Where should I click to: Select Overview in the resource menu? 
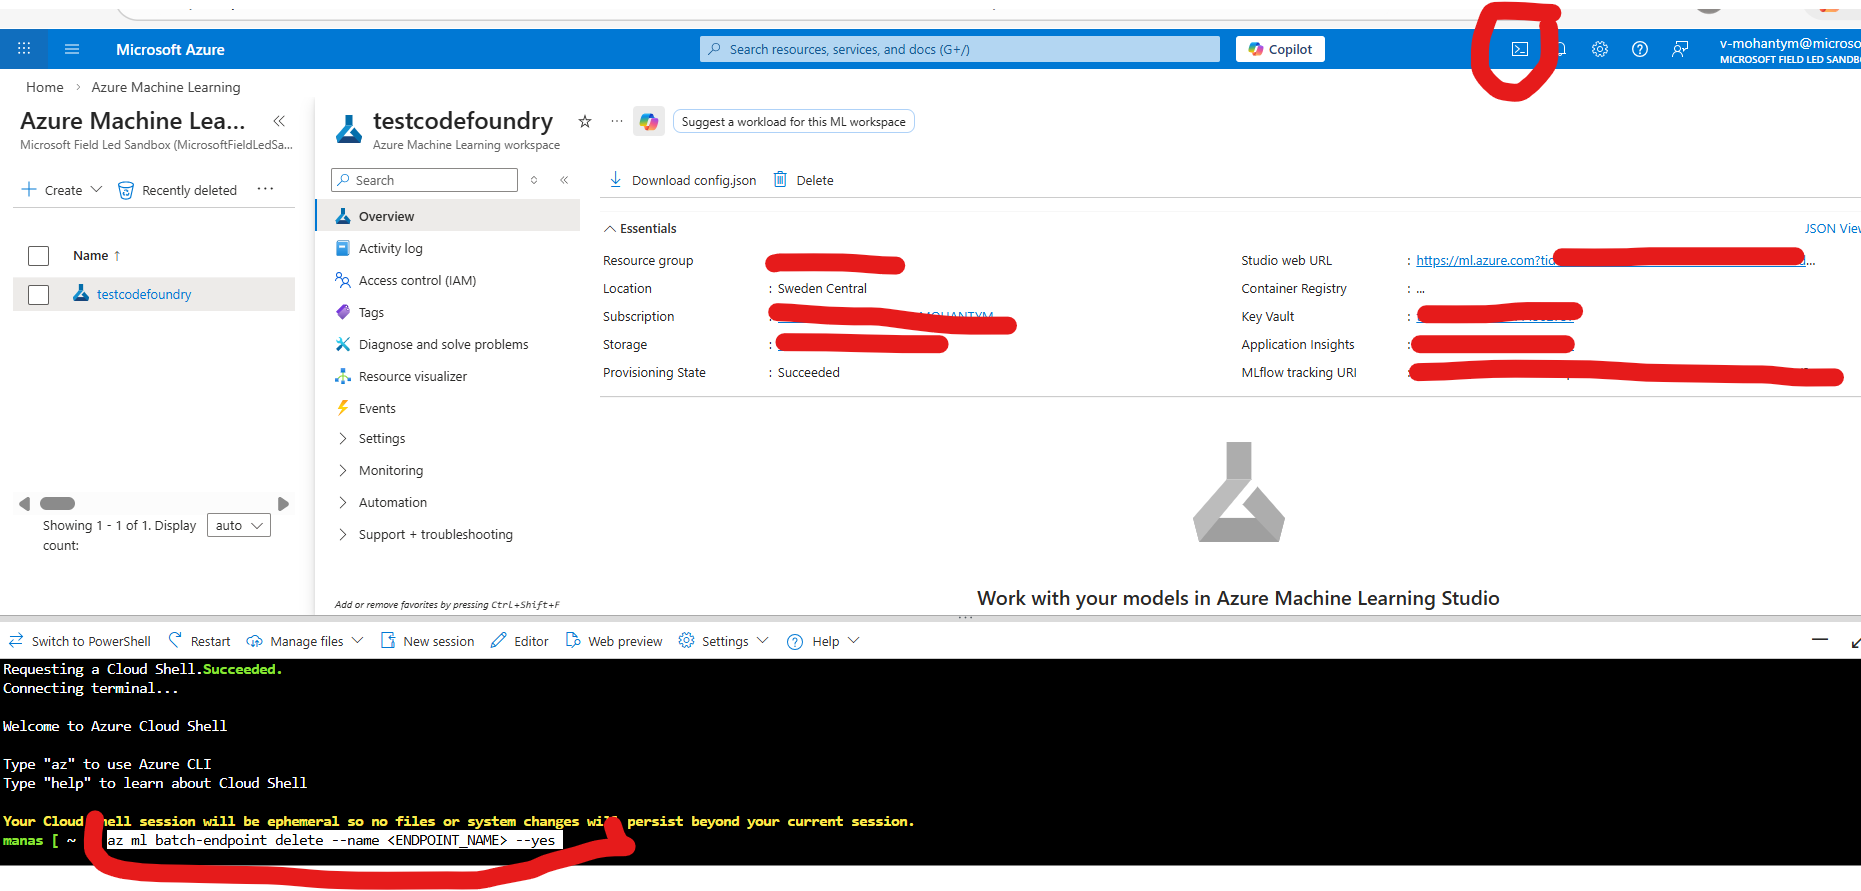click(x=448, y=216)
